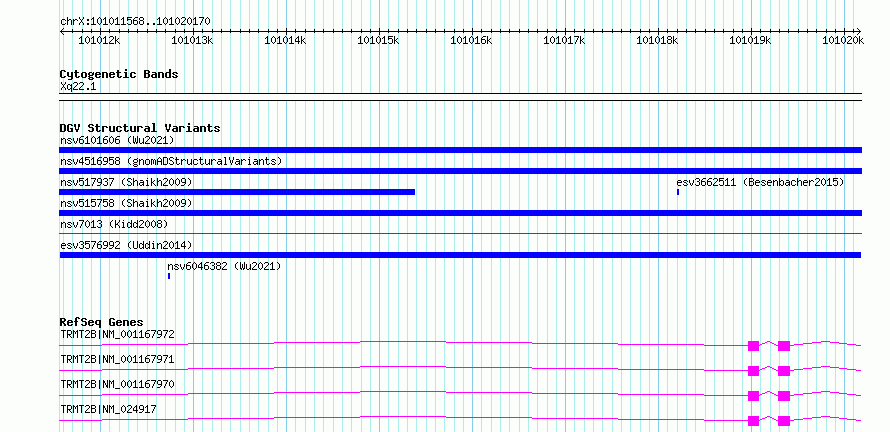Open variant esv3662511 (Besenbacher2015) label
Image resolution: width=890 pixels, height=432 pixels.
coord(760,182)
